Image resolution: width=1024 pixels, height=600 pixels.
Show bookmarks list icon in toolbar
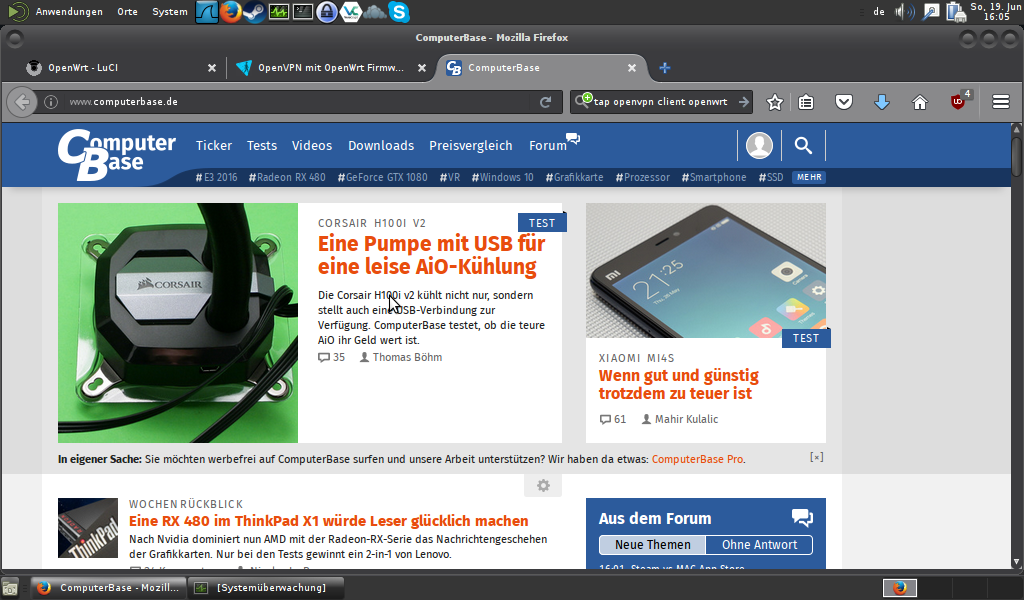coord(806,102)
